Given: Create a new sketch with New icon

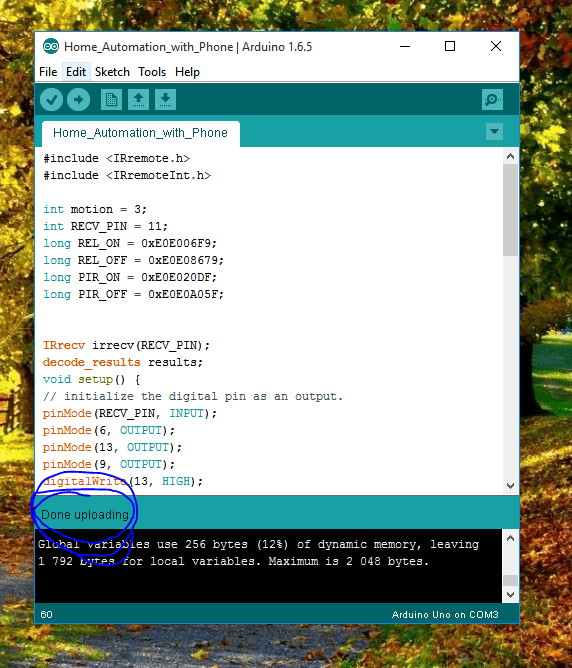Looking at the screenshot, I should [x=111, y=100].
